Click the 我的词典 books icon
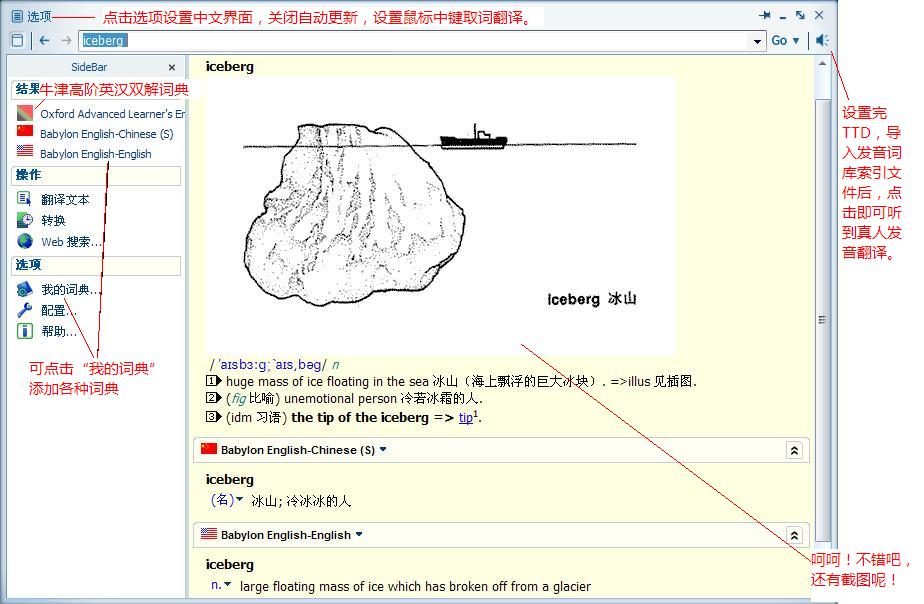Image resolution: width=924 pixels, height=604 pixels. pyautogui.click(x=25, y=289)
